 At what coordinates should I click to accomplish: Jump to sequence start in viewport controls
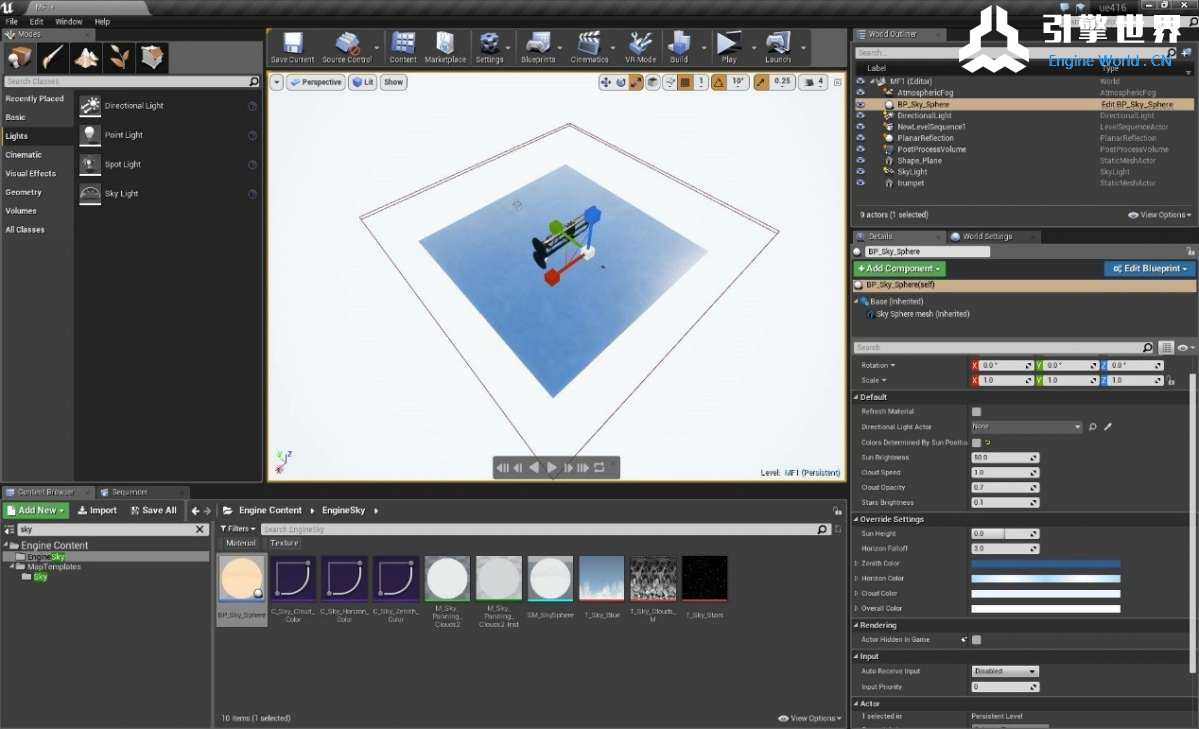point(502,467)
